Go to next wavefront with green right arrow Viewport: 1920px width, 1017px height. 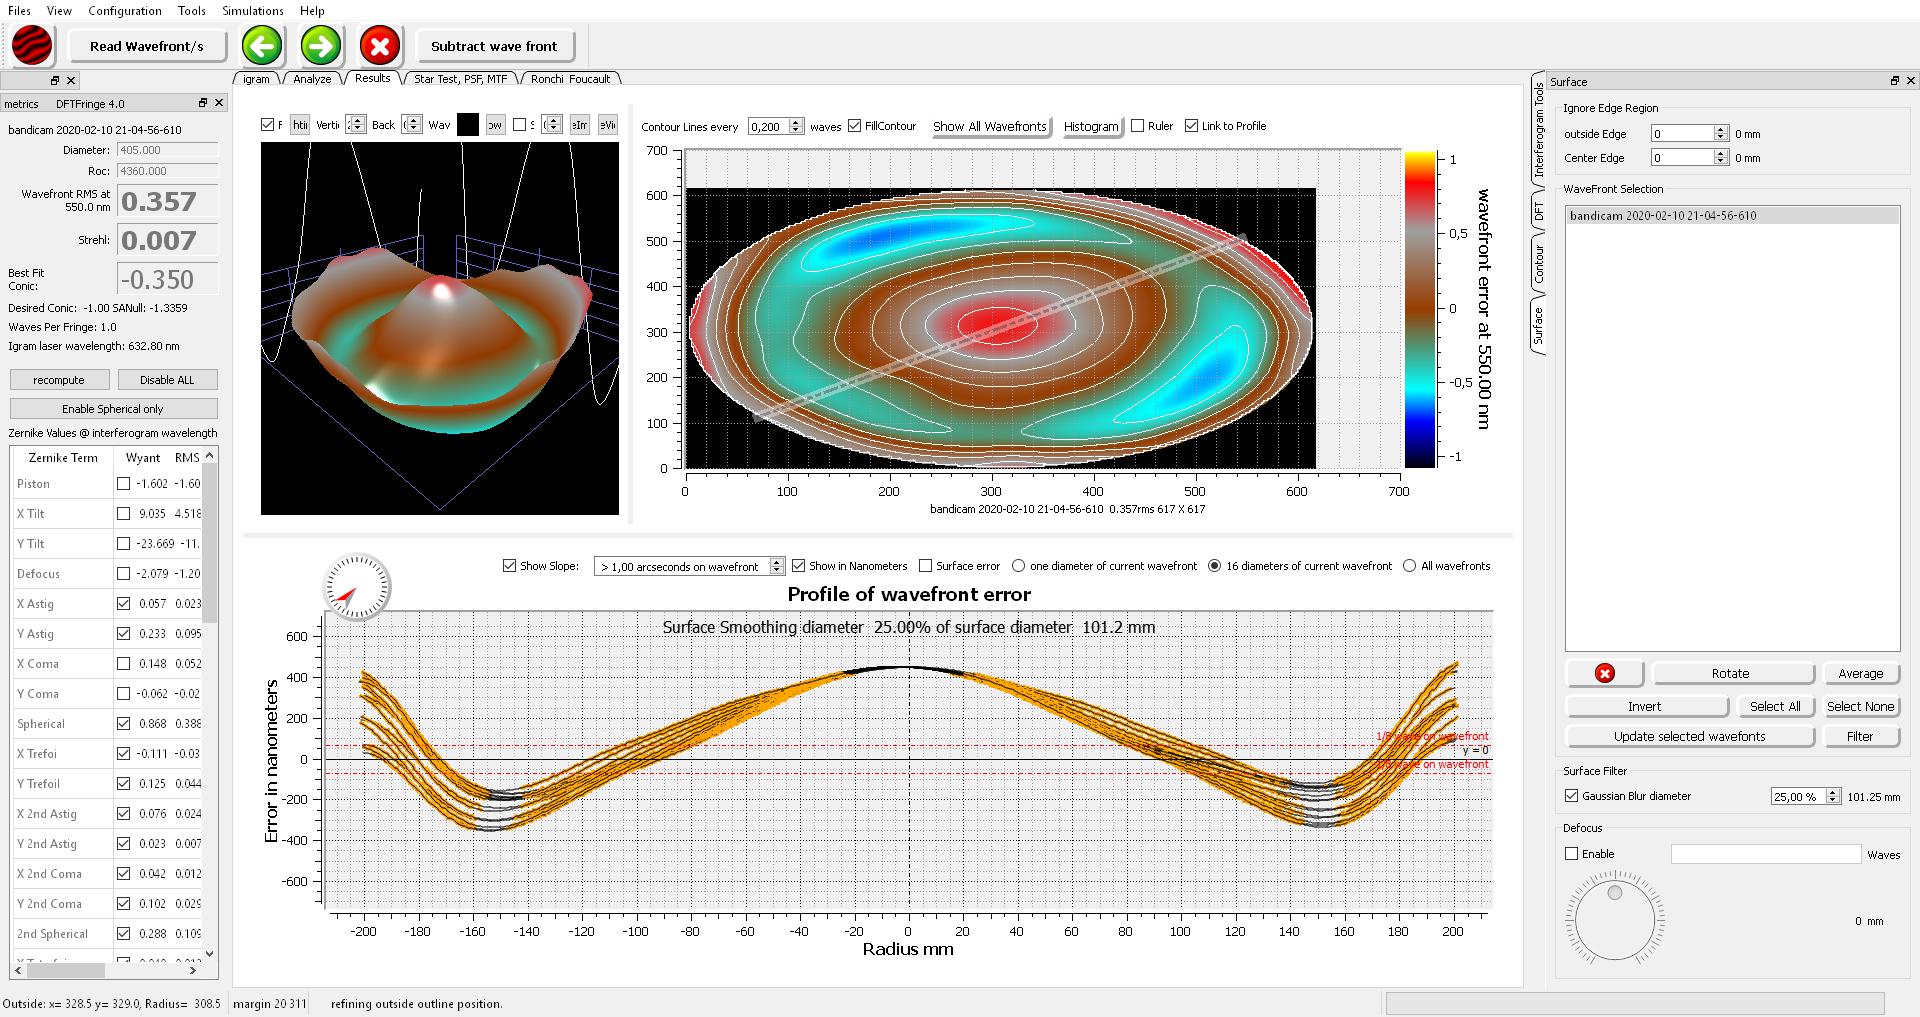pos(320,46)
